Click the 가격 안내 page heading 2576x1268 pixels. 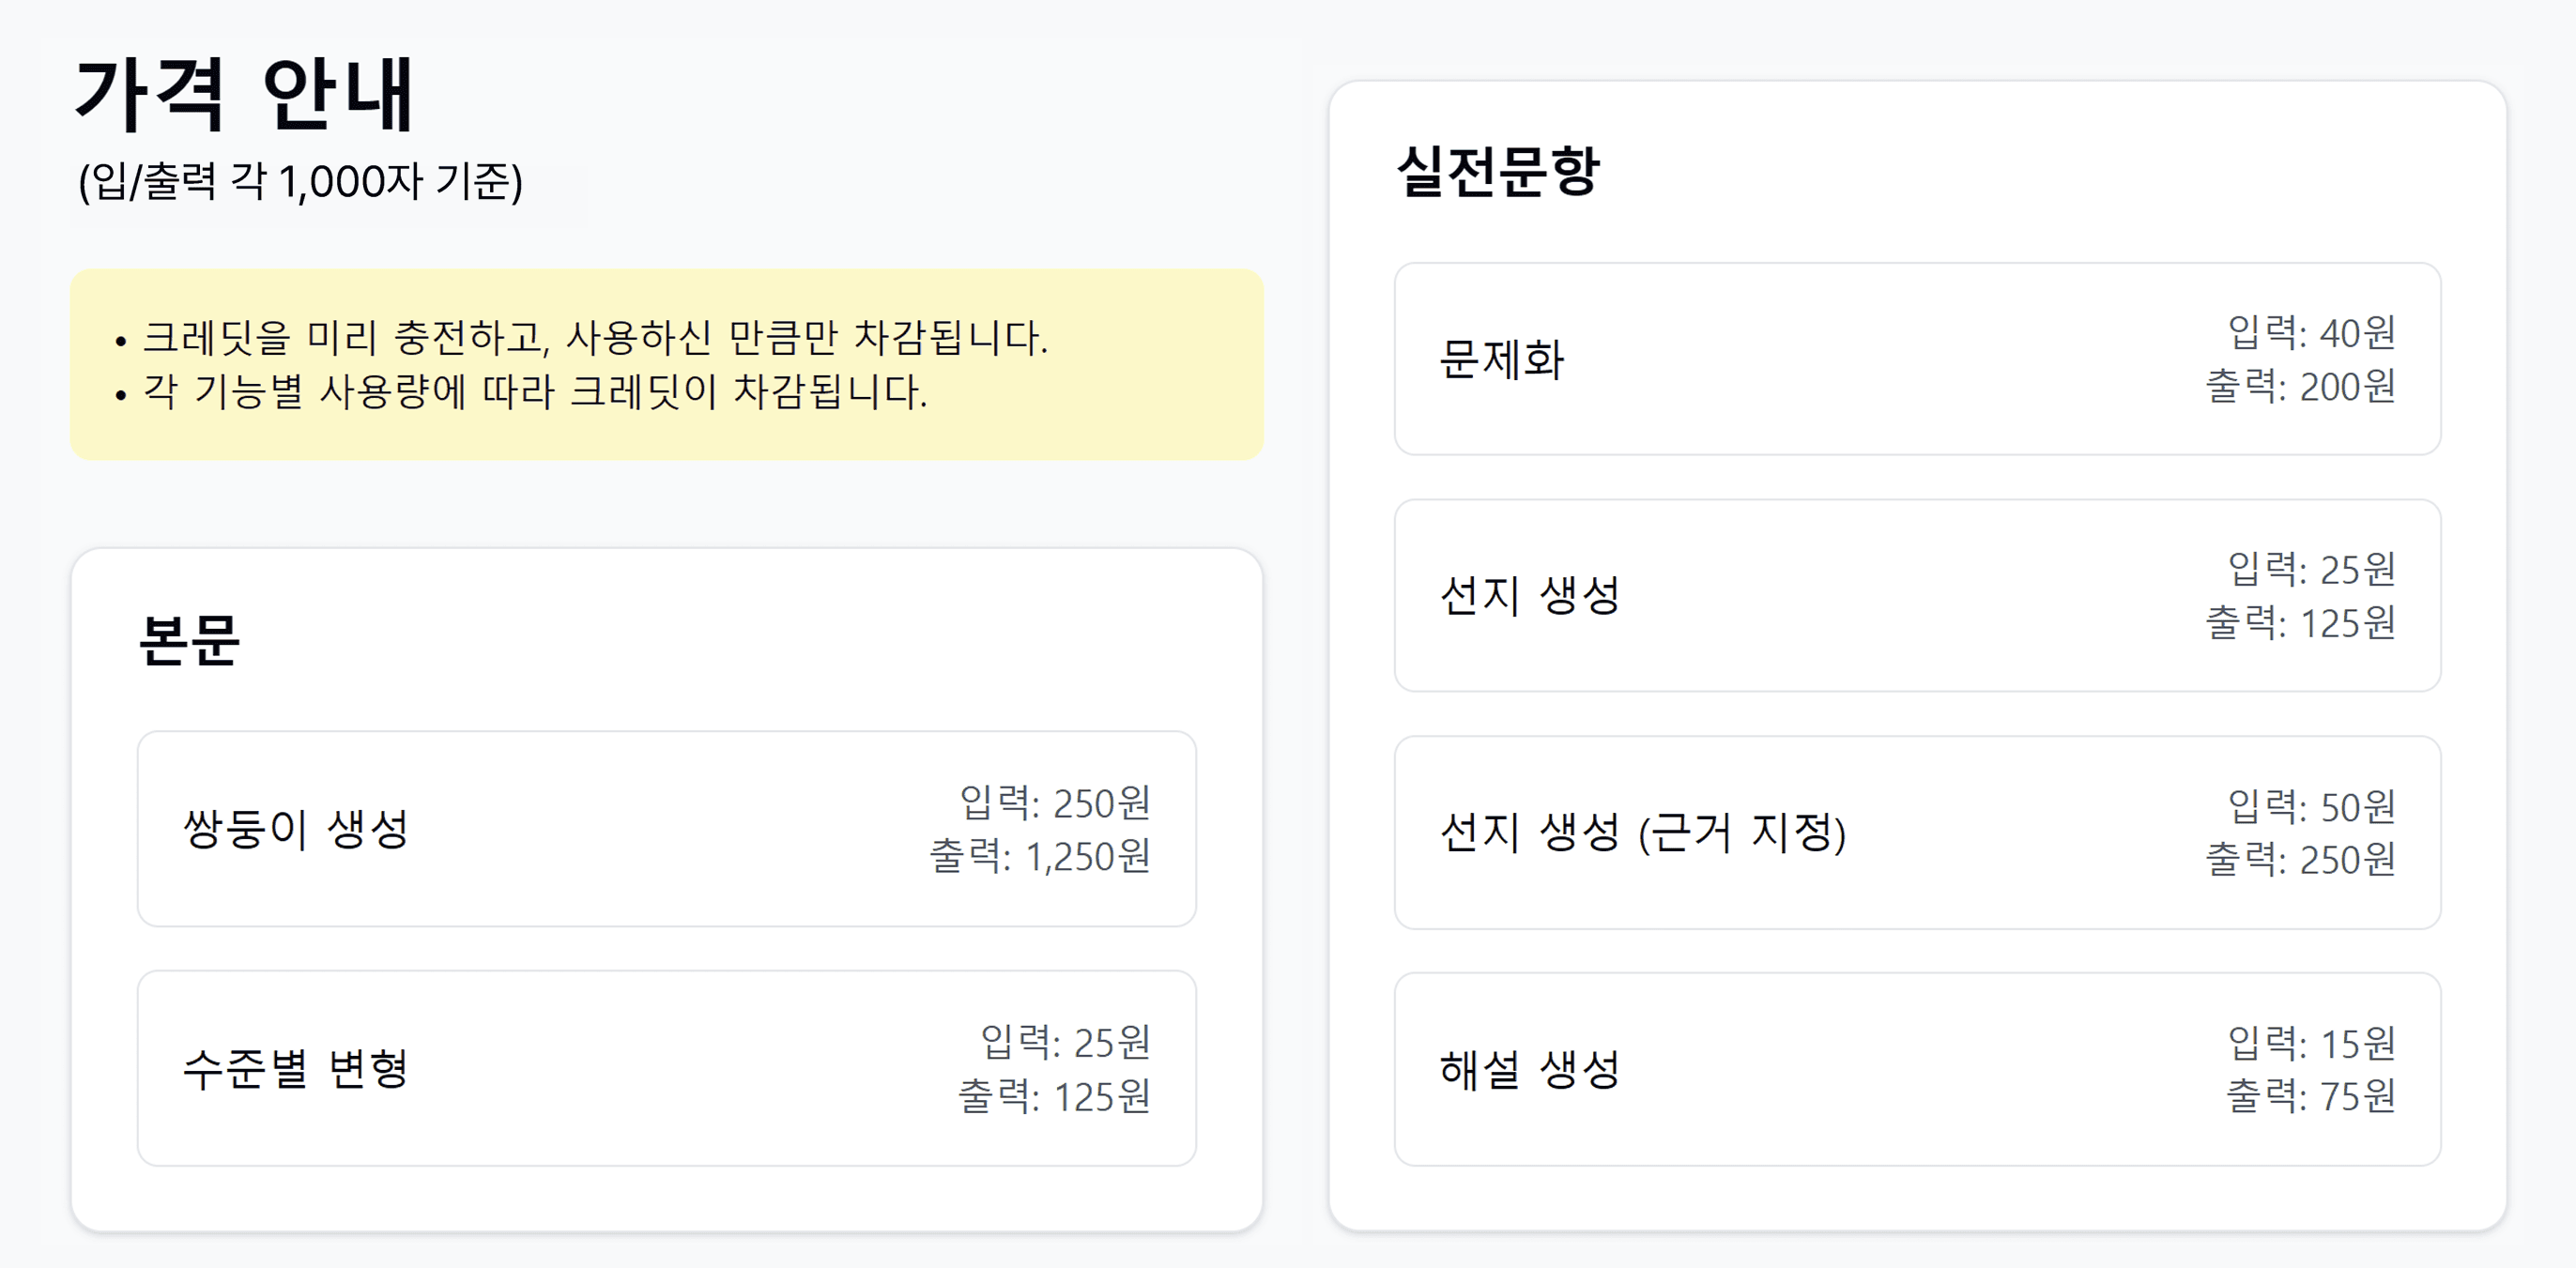click(244, 94)
